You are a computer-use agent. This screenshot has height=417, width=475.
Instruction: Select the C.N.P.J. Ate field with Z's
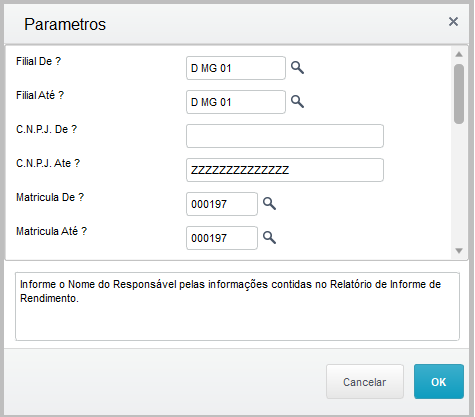285,170
